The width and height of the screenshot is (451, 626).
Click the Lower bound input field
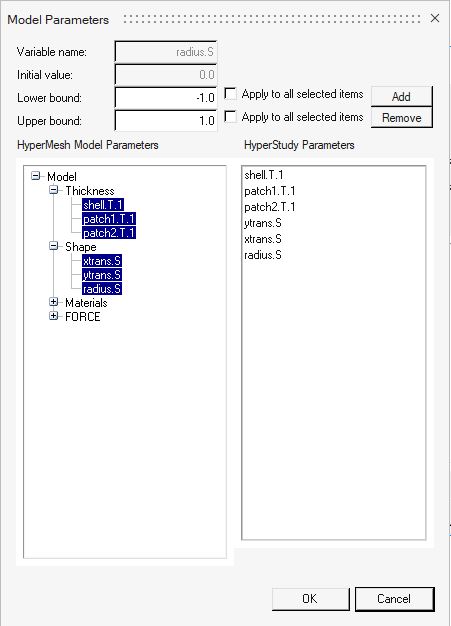pos(166,97)
